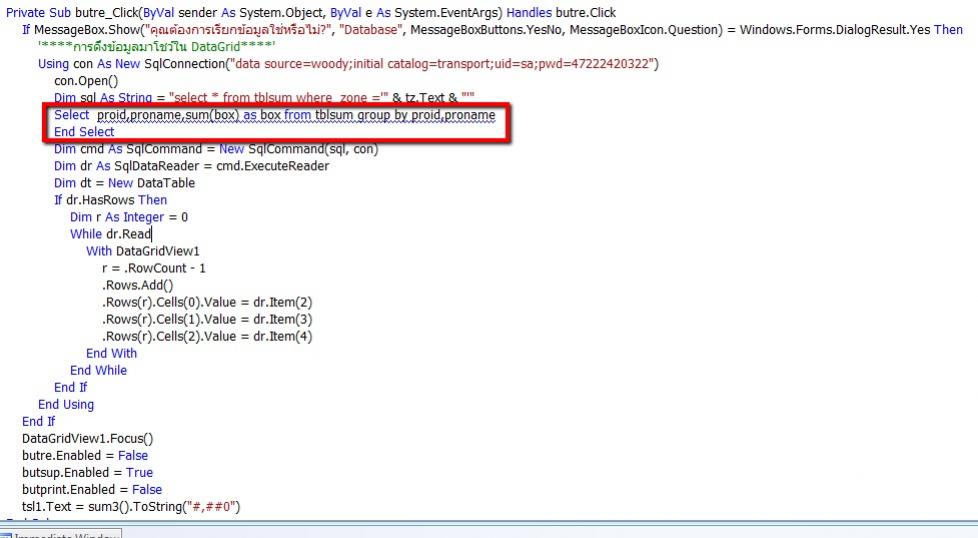Click the 'r = .RowCount - 1' line
Image resolution: width=978 pixels, height=538 pixels.
pos(153,268)
